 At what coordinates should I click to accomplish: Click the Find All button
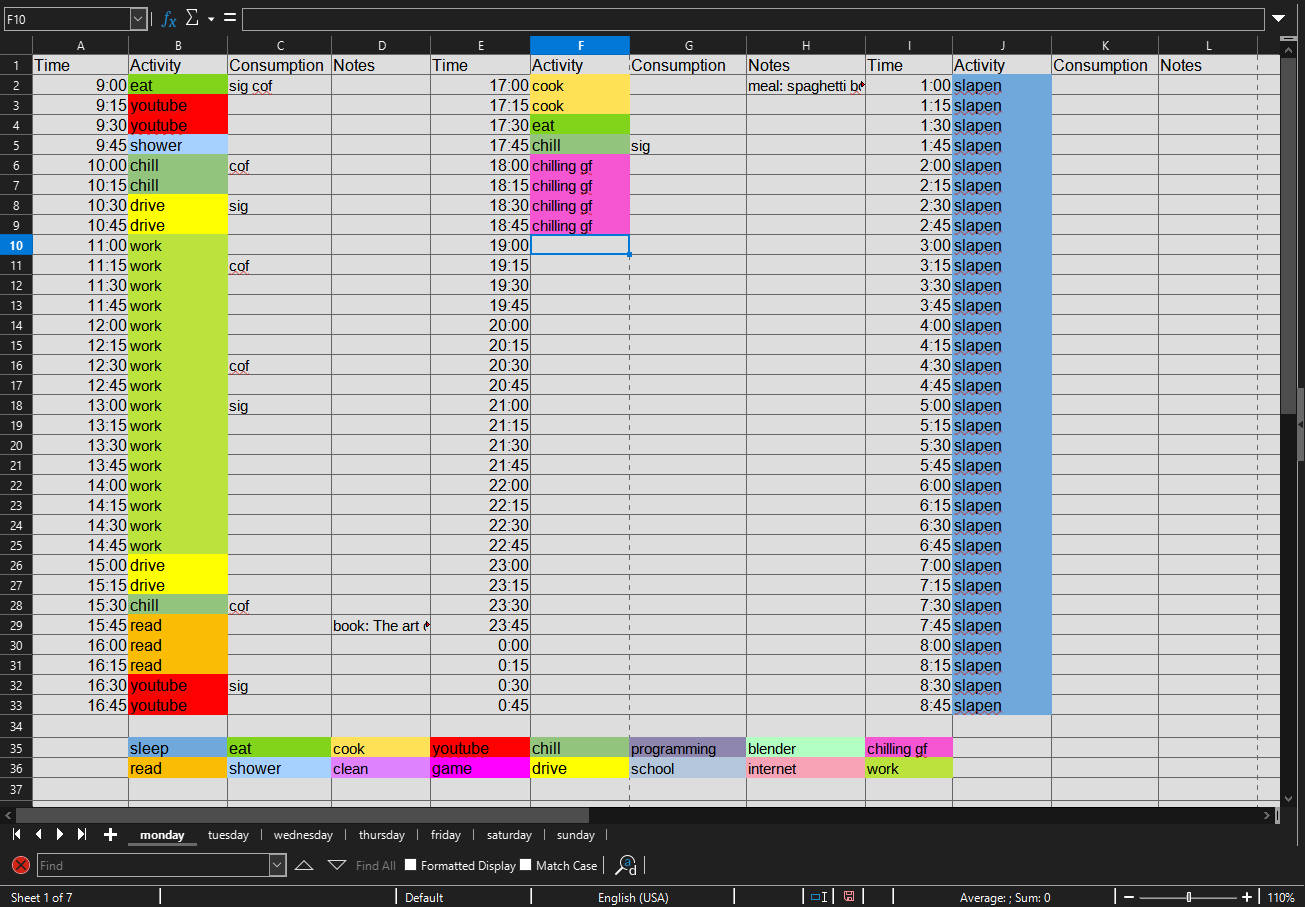(376, 866)
